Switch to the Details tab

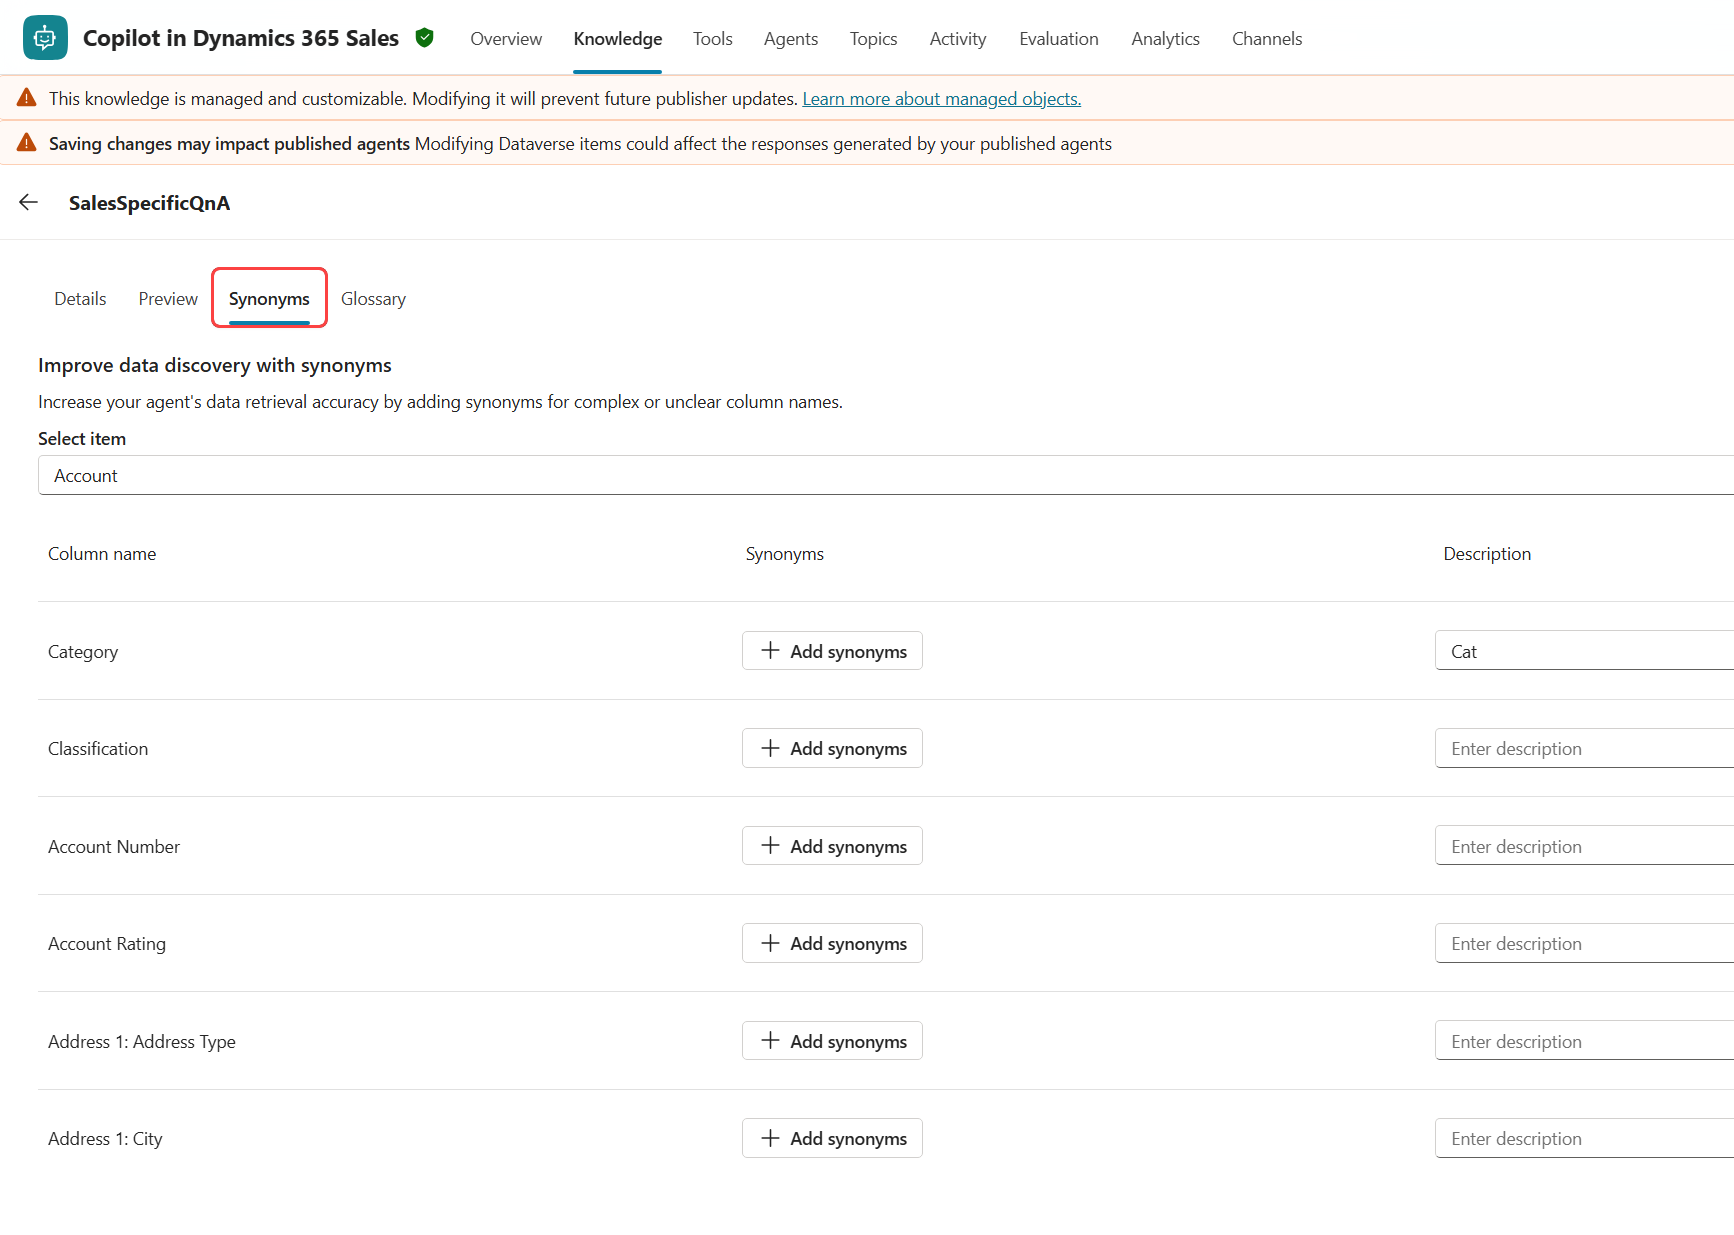click(80, 298)
